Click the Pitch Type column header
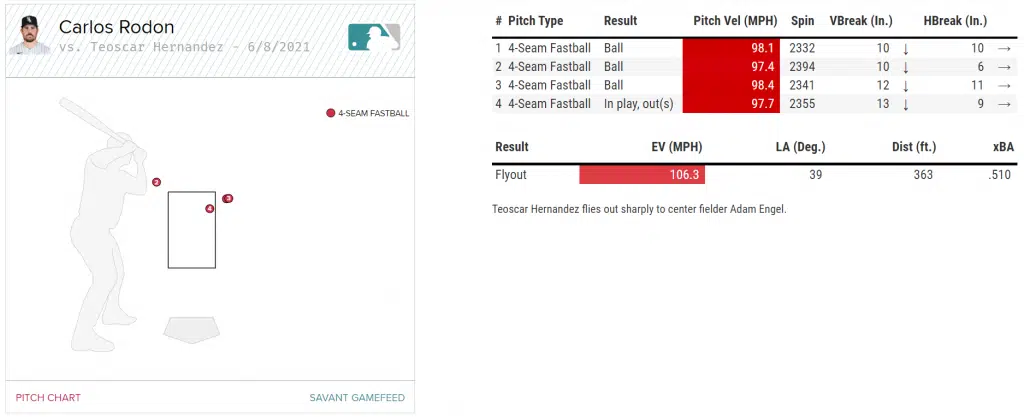The width and height of the screenshot is (1024, 417). [x=535, y=21]
